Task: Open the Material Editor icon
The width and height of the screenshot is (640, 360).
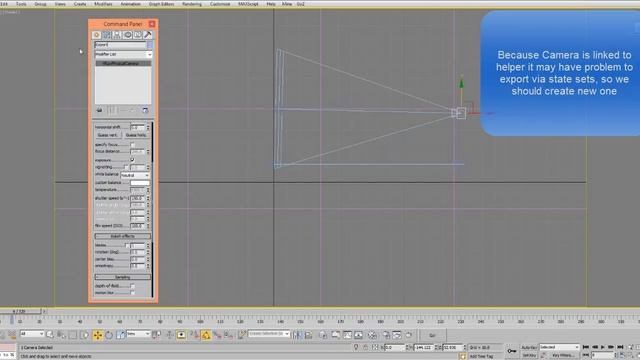Action: [372, 335]
